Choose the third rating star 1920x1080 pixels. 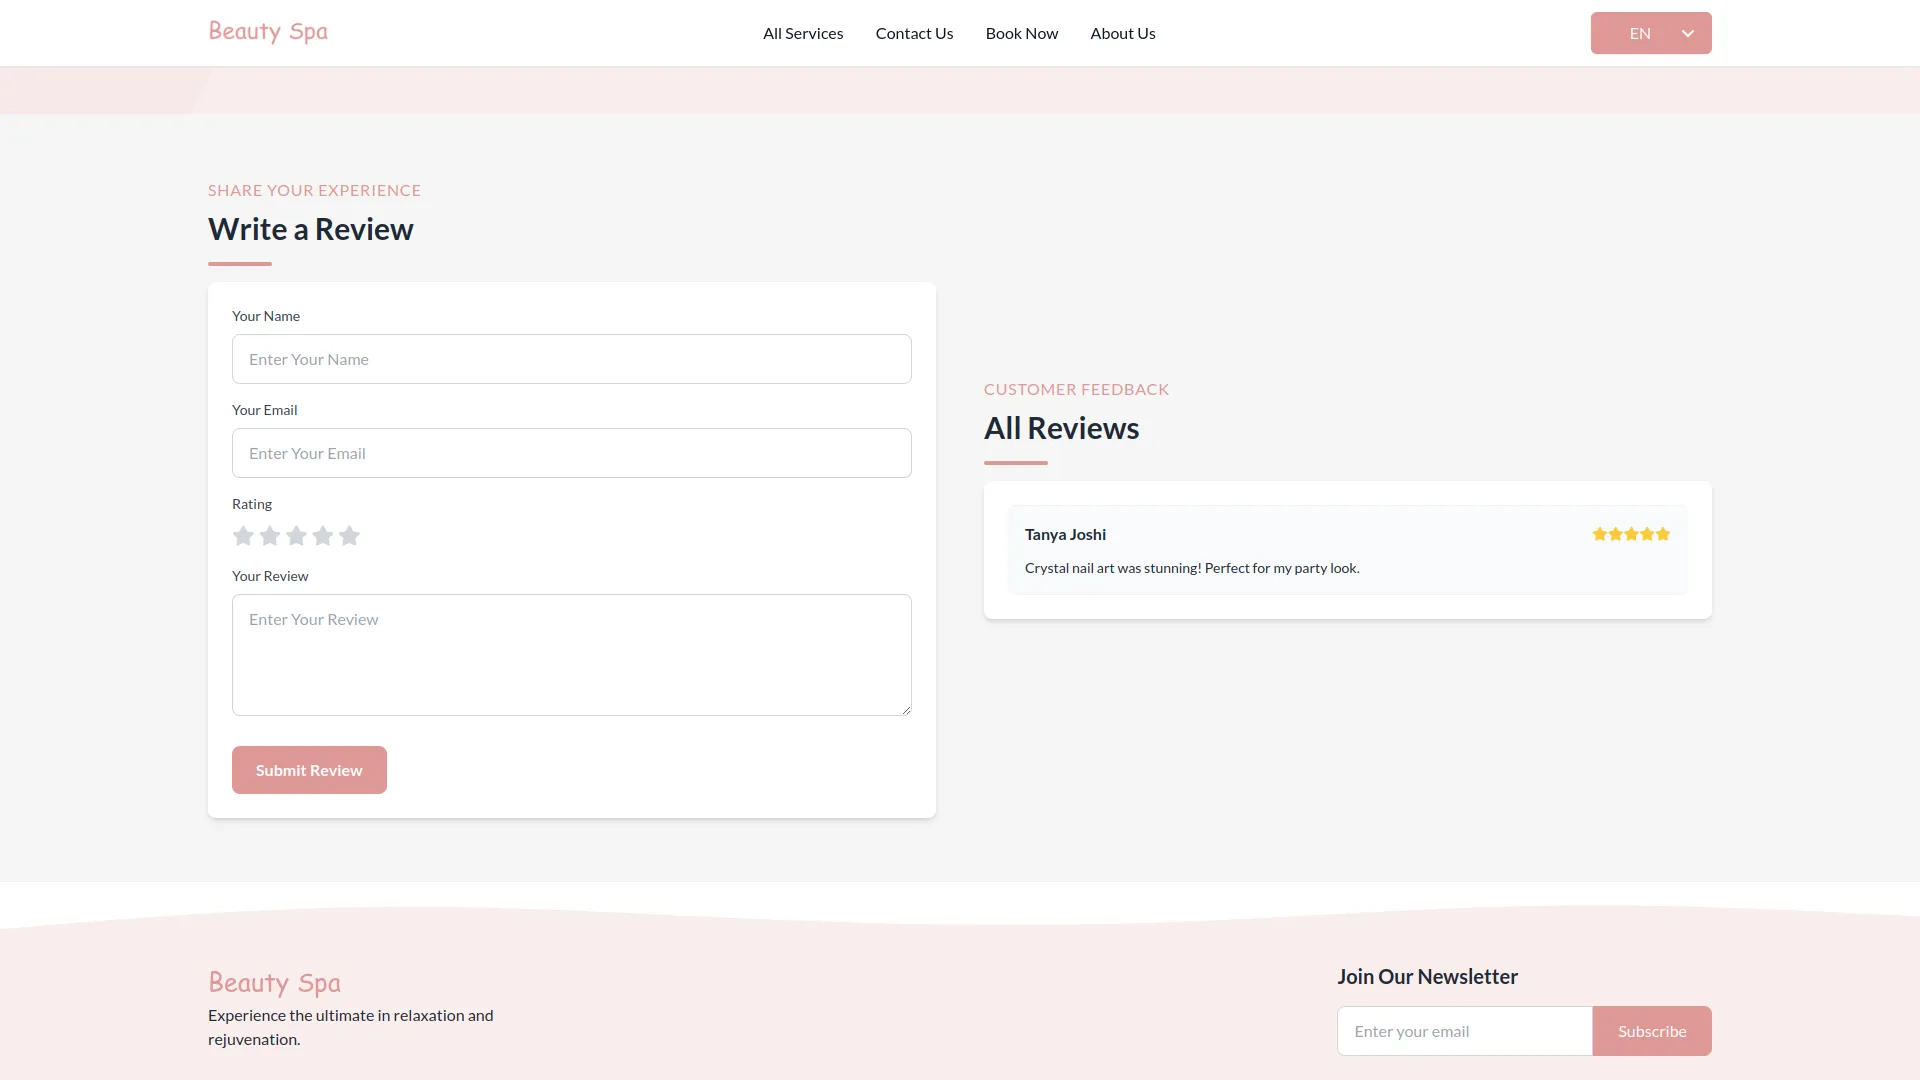click(296, 536)
